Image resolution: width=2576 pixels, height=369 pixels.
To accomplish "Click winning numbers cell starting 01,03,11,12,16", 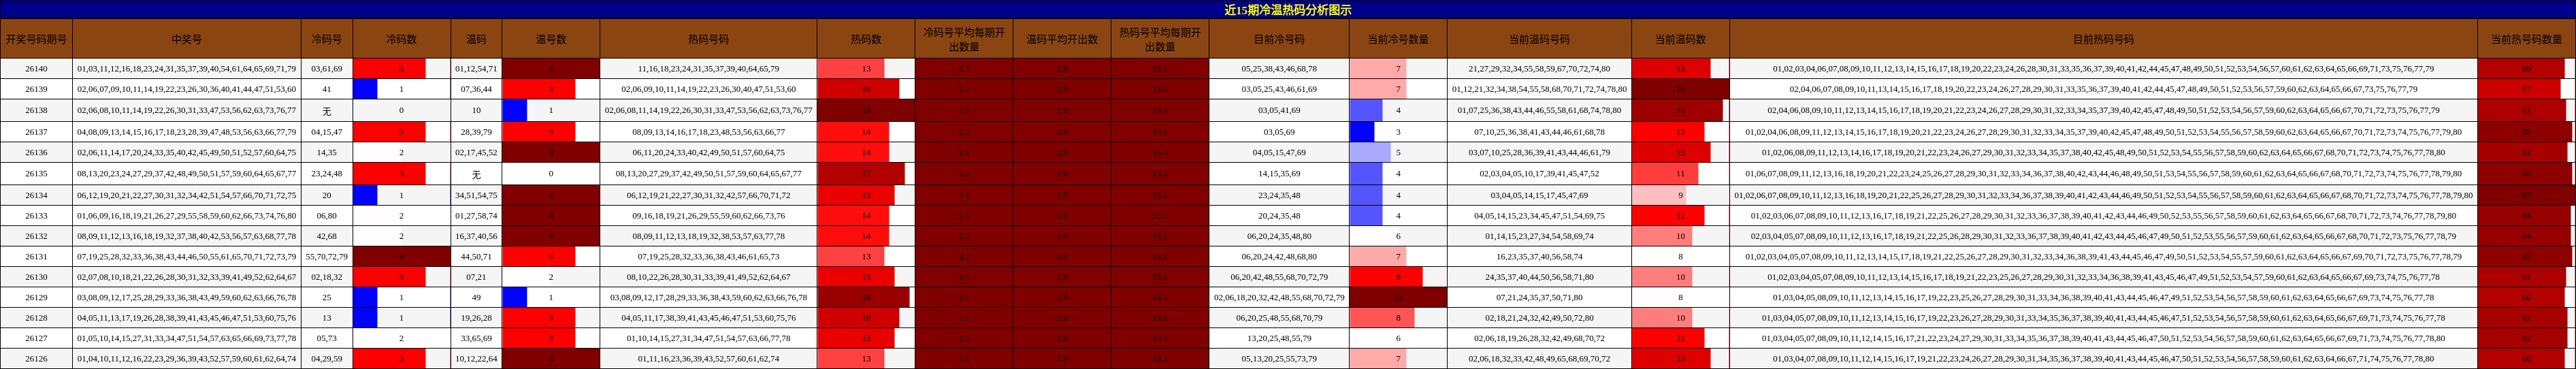I will (186, 69).
